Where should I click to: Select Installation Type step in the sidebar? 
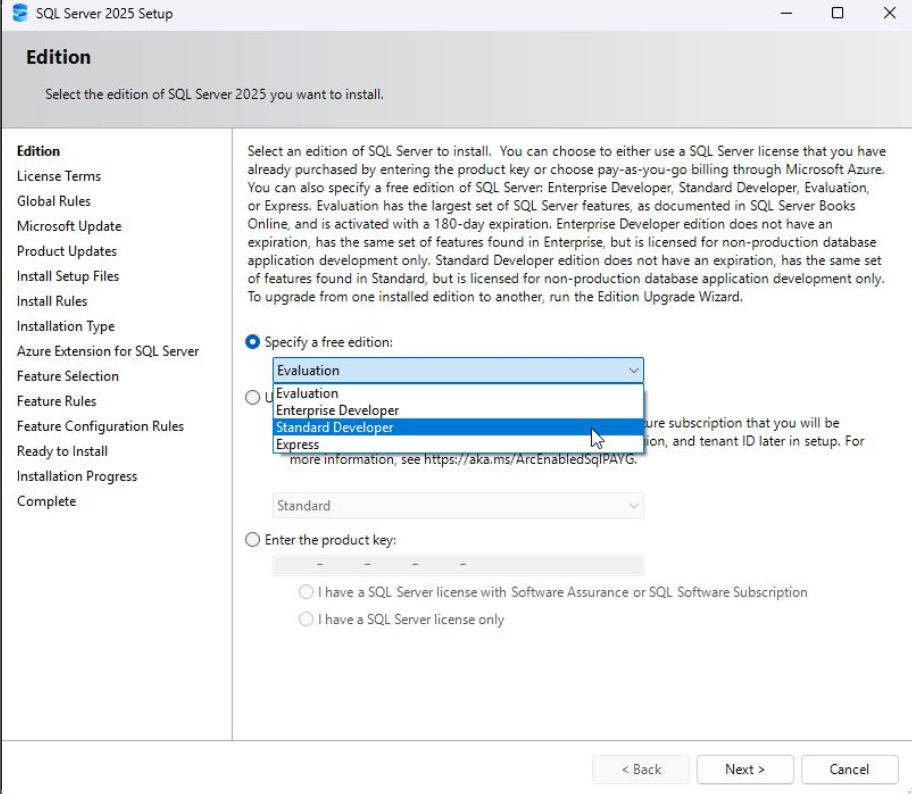click(66, 326)
